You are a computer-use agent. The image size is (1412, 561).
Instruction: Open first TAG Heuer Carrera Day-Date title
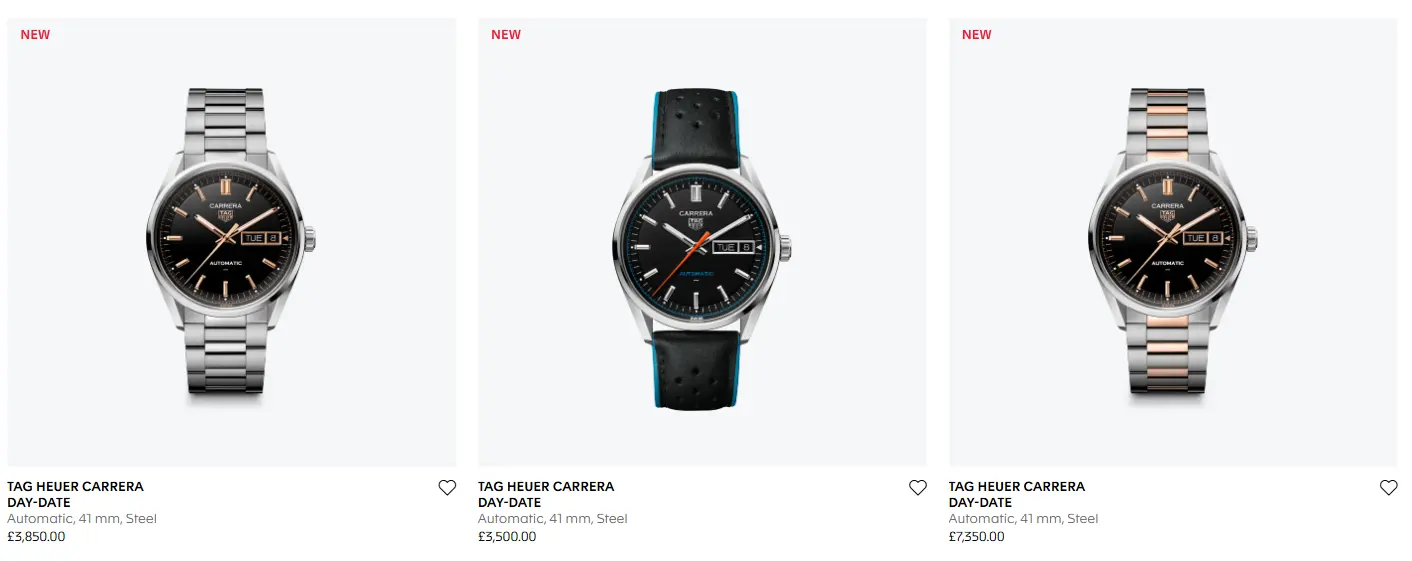point(75,494)
